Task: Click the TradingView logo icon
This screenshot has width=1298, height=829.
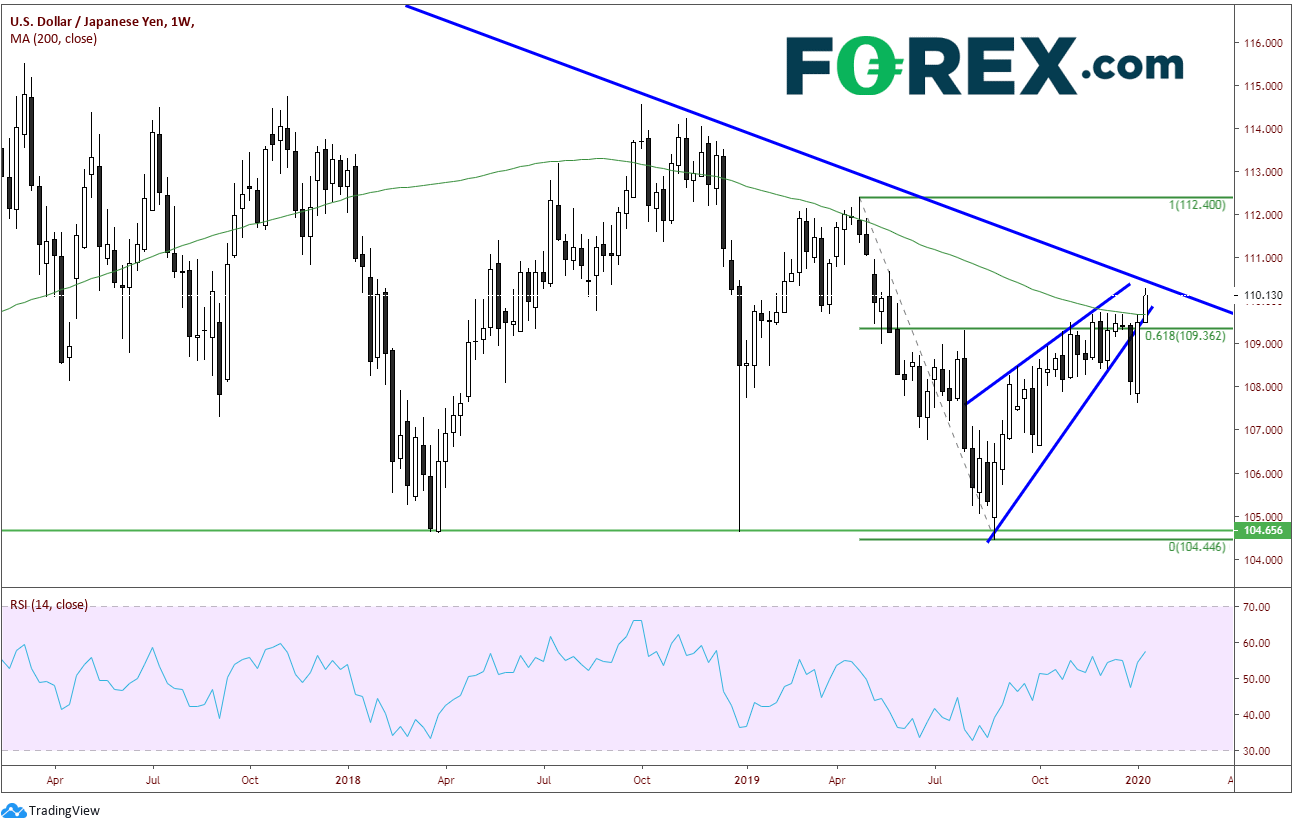Action: click(x=13, y=811)
